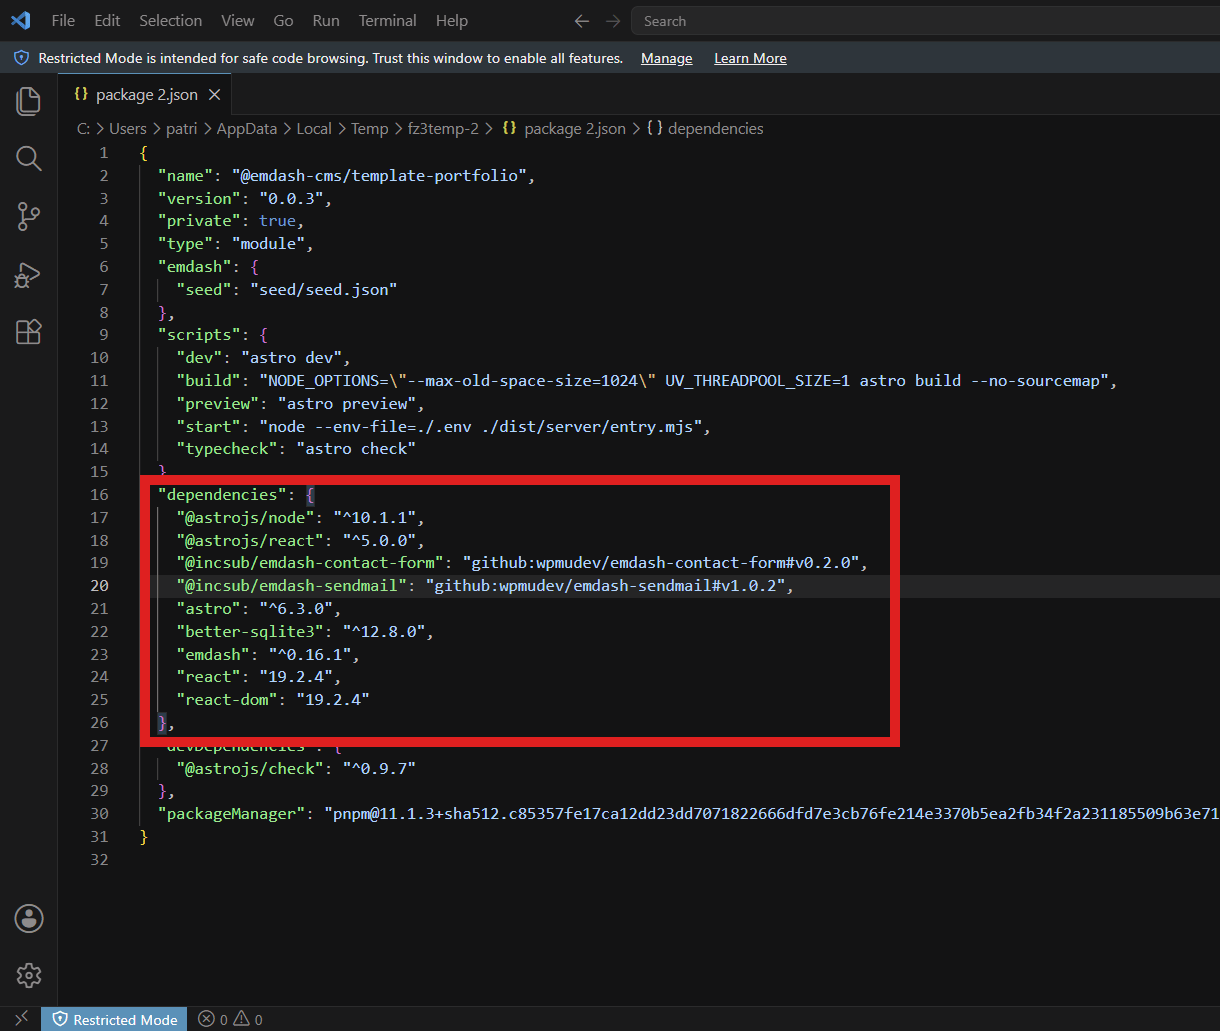Open the Manage gear icon
The height and width of the screenshot is (1031, 1220).
tap(29, 975)
